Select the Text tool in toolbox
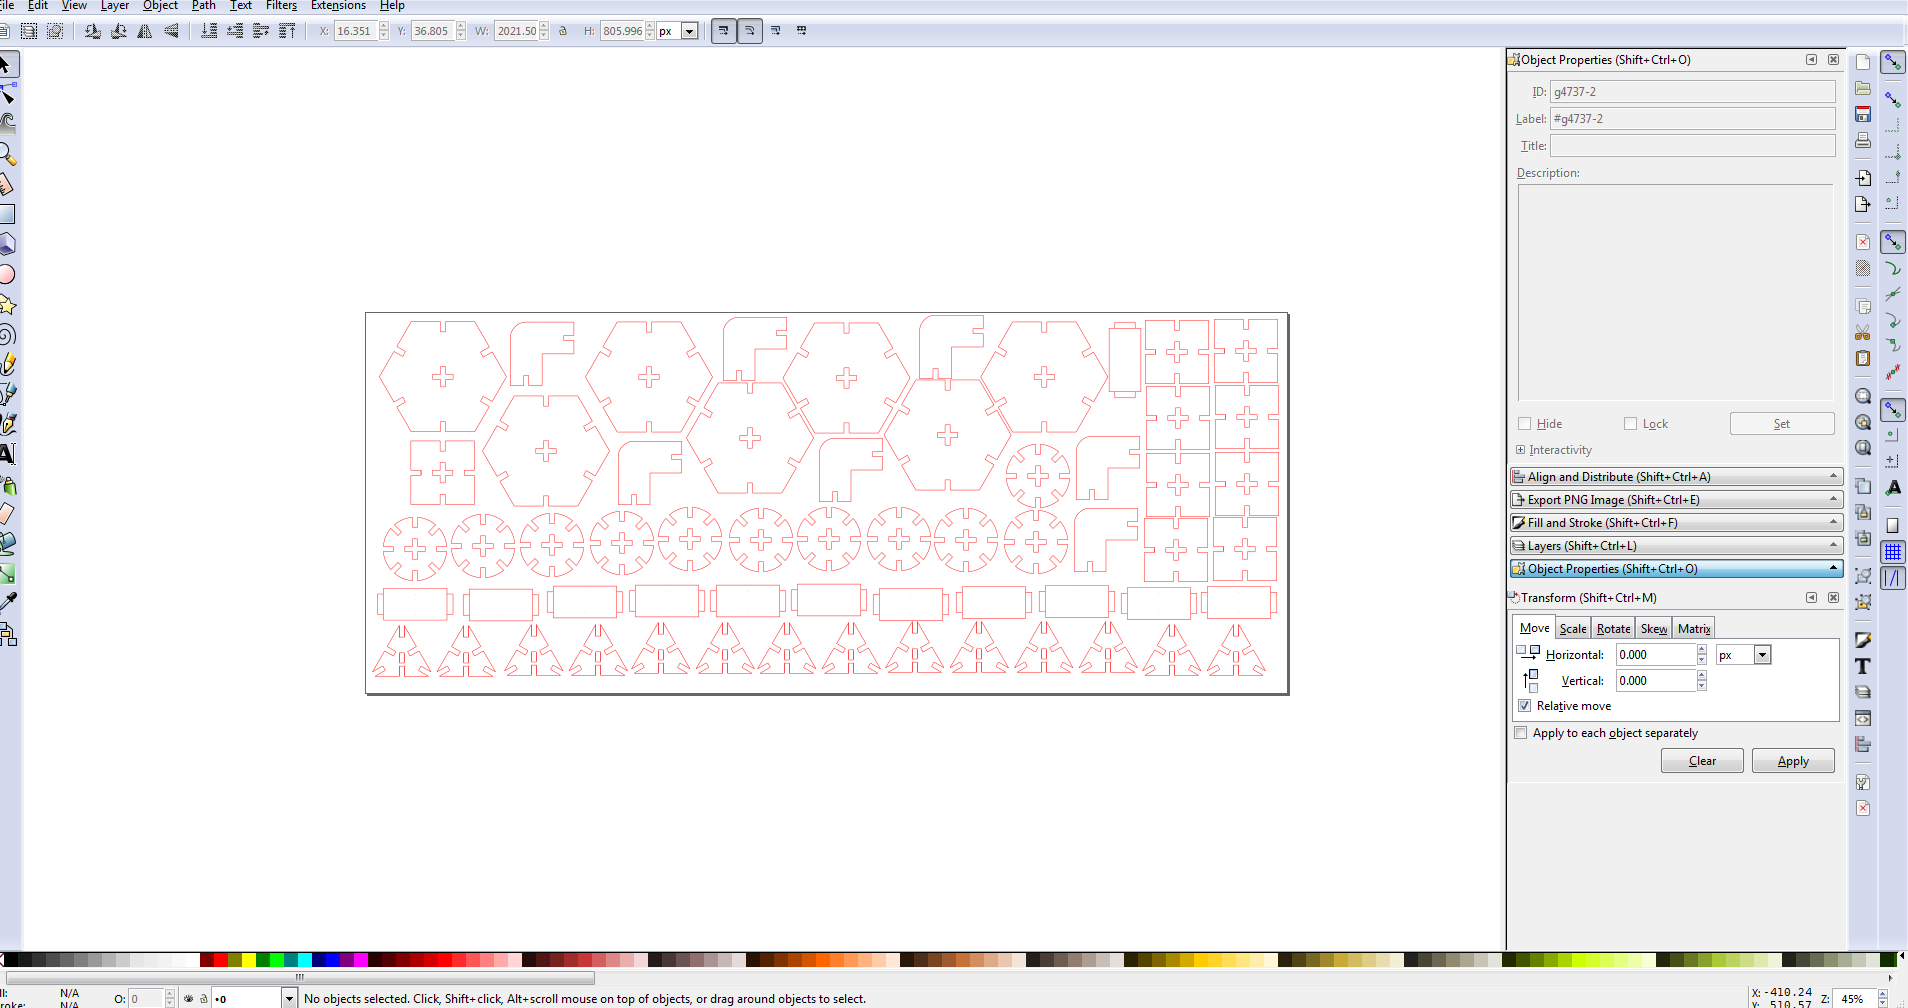1908x1008 pixels. pyautogui.click(x=6, y=454)
